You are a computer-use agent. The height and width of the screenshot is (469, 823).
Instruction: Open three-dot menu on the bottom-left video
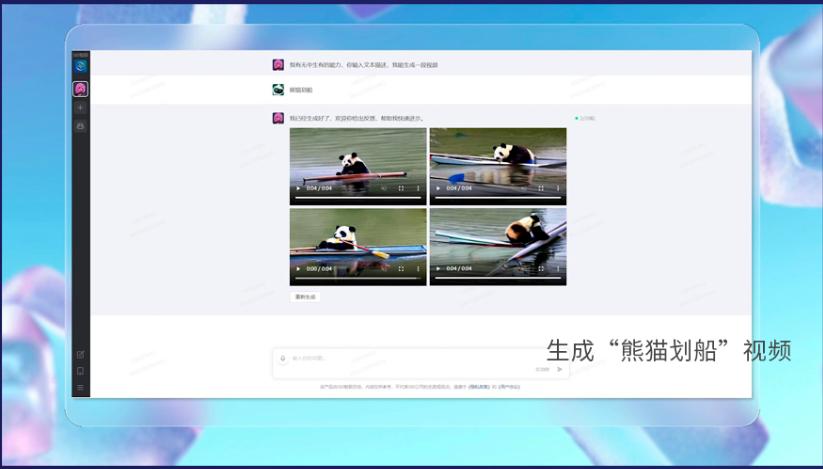point(418,268)
